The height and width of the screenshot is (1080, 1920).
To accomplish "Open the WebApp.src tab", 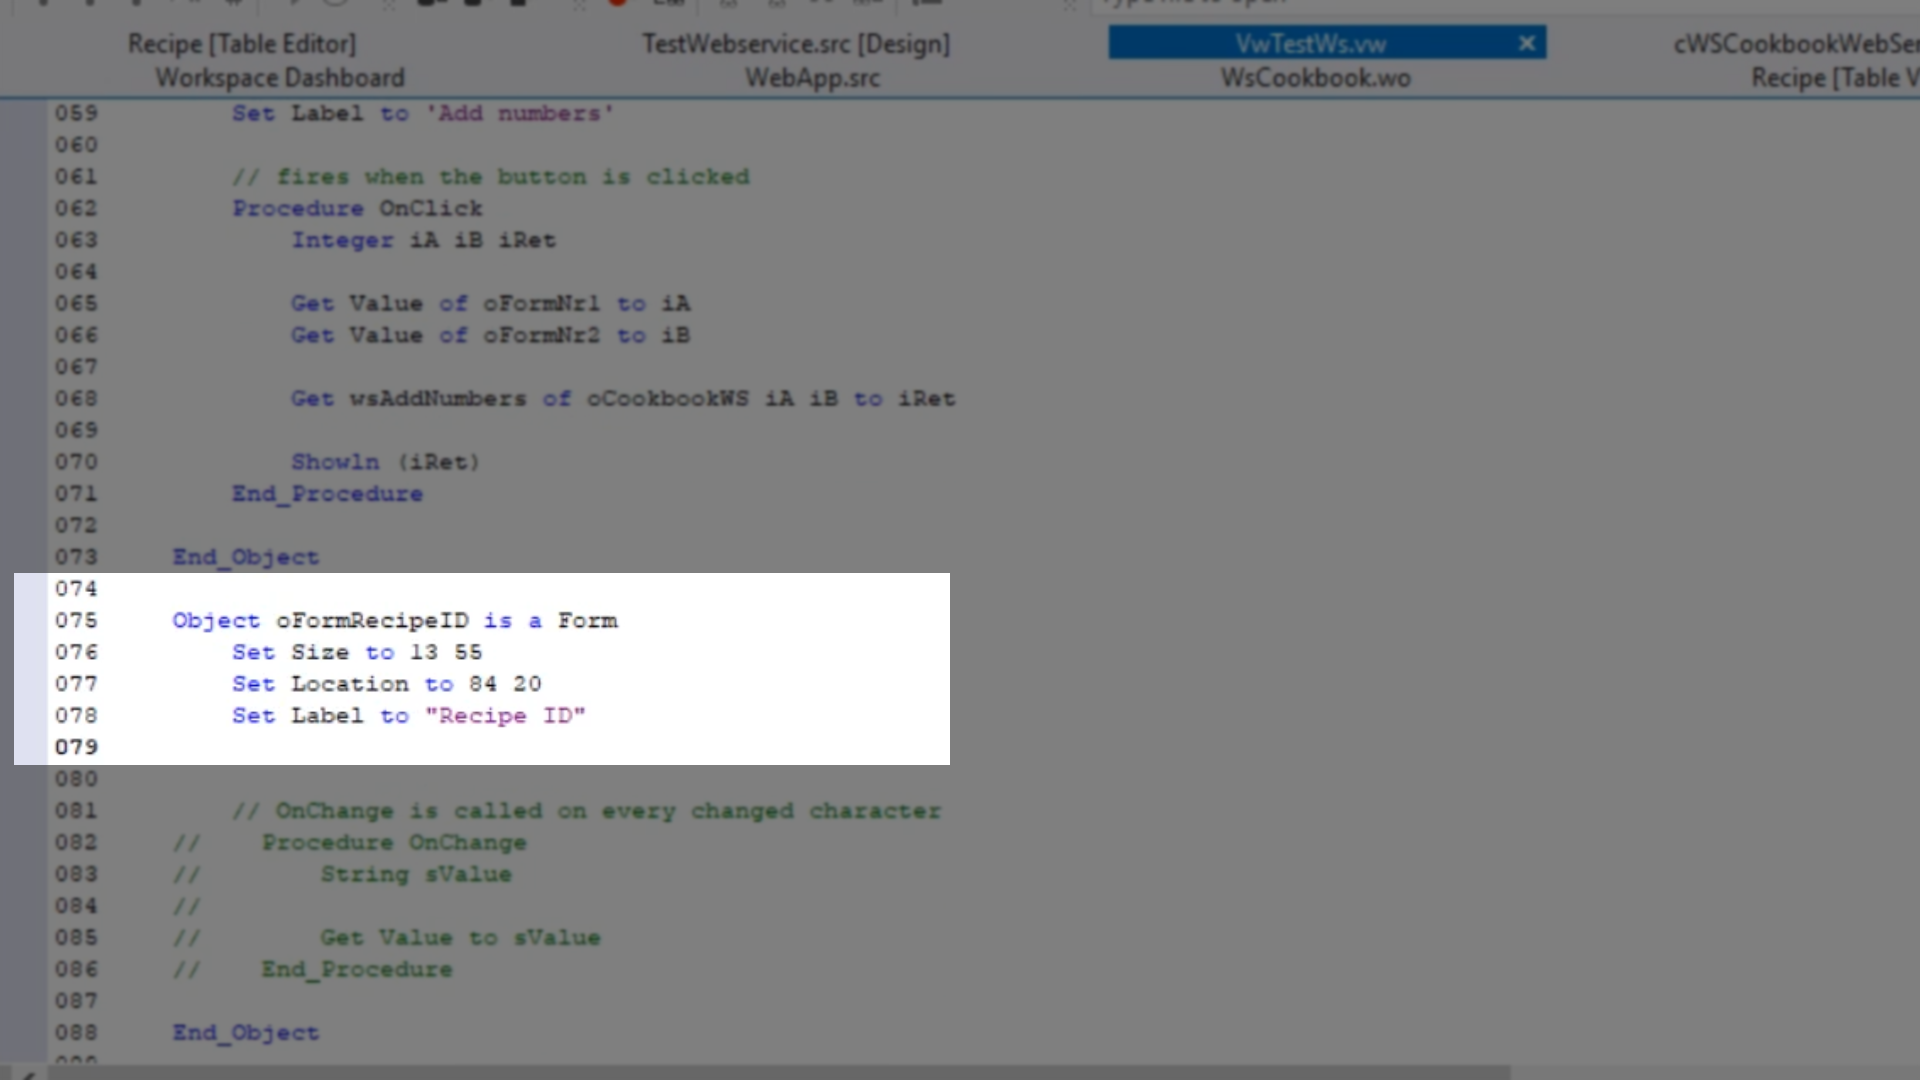I will [812, 78].
